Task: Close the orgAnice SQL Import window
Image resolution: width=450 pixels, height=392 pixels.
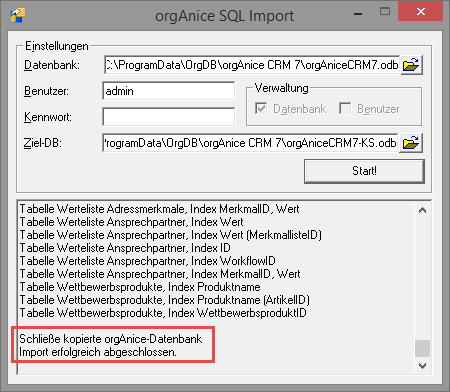Action: pyautogui.click(x=420, y=12)
